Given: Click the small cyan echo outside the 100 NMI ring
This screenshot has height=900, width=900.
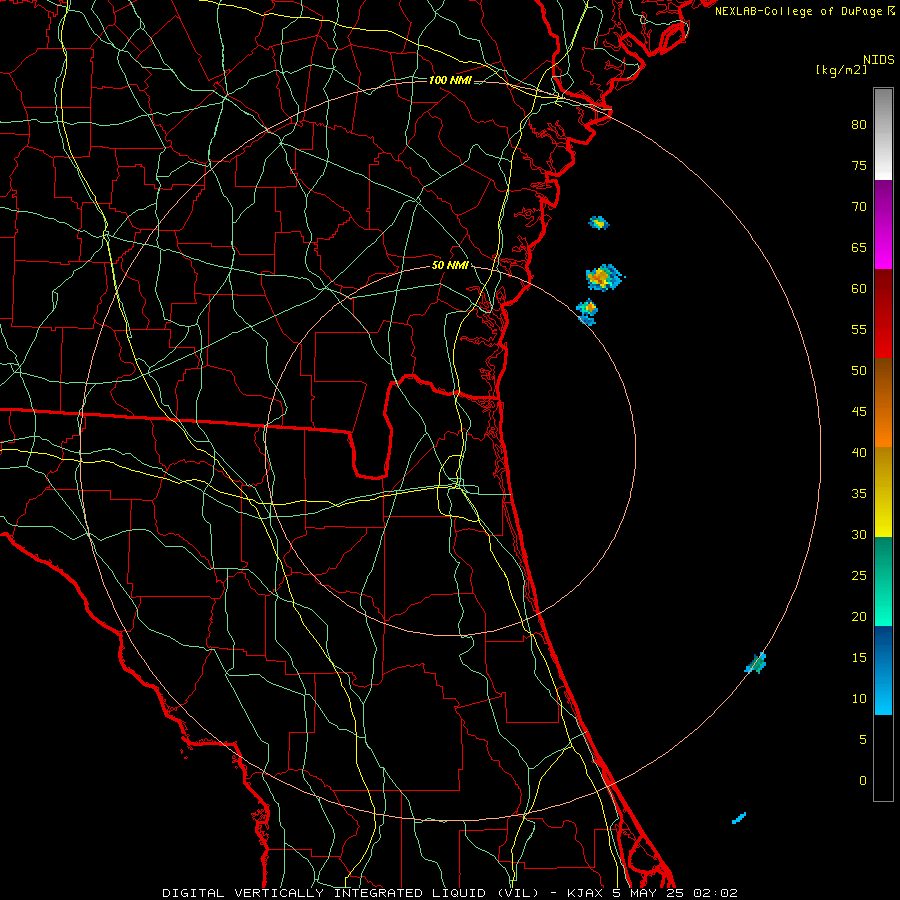Looking at the screenshot, I should [x=739, y=818].
